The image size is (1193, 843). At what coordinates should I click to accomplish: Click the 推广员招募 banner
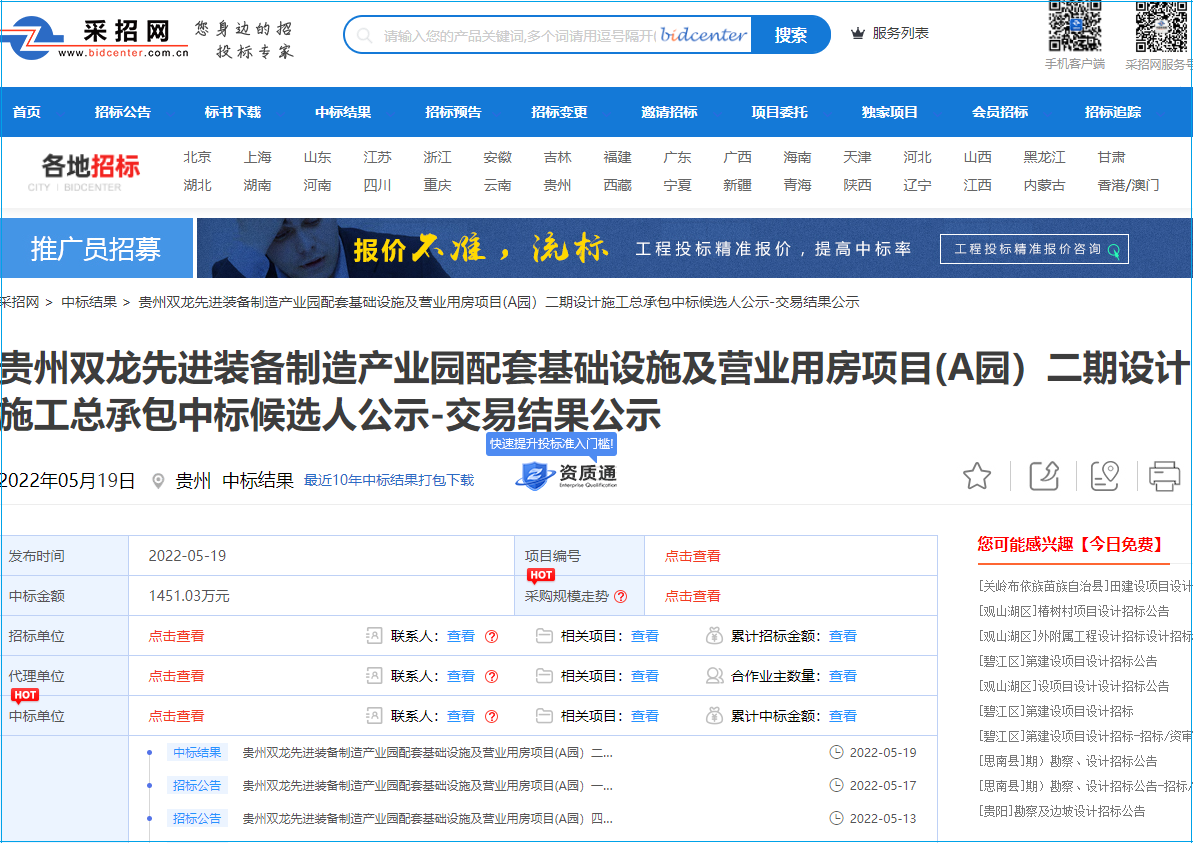pos(96,249)
